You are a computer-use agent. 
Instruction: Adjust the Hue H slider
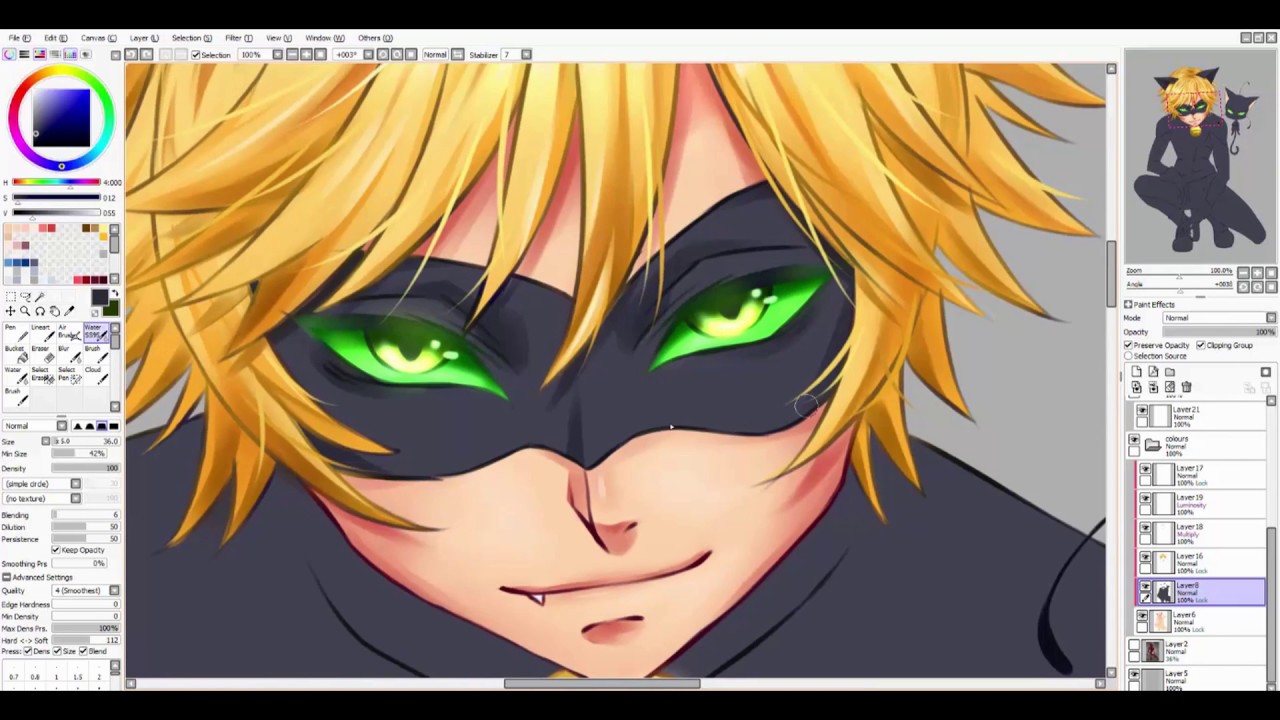(x=56, y=183)
